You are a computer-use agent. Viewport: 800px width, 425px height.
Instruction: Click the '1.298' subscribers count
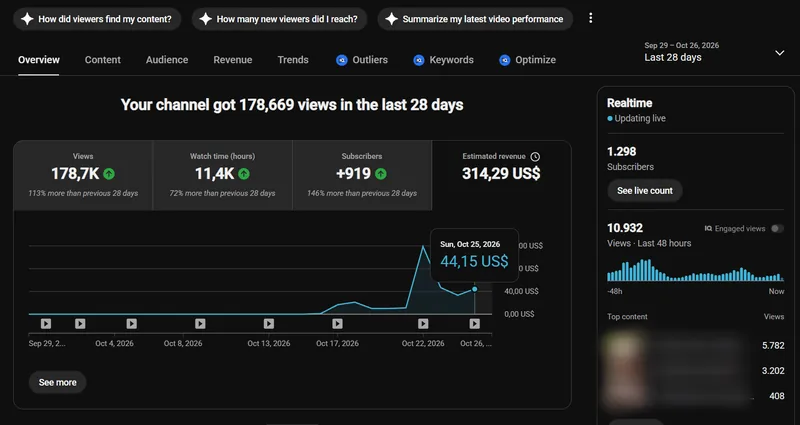tap(621, 152)
